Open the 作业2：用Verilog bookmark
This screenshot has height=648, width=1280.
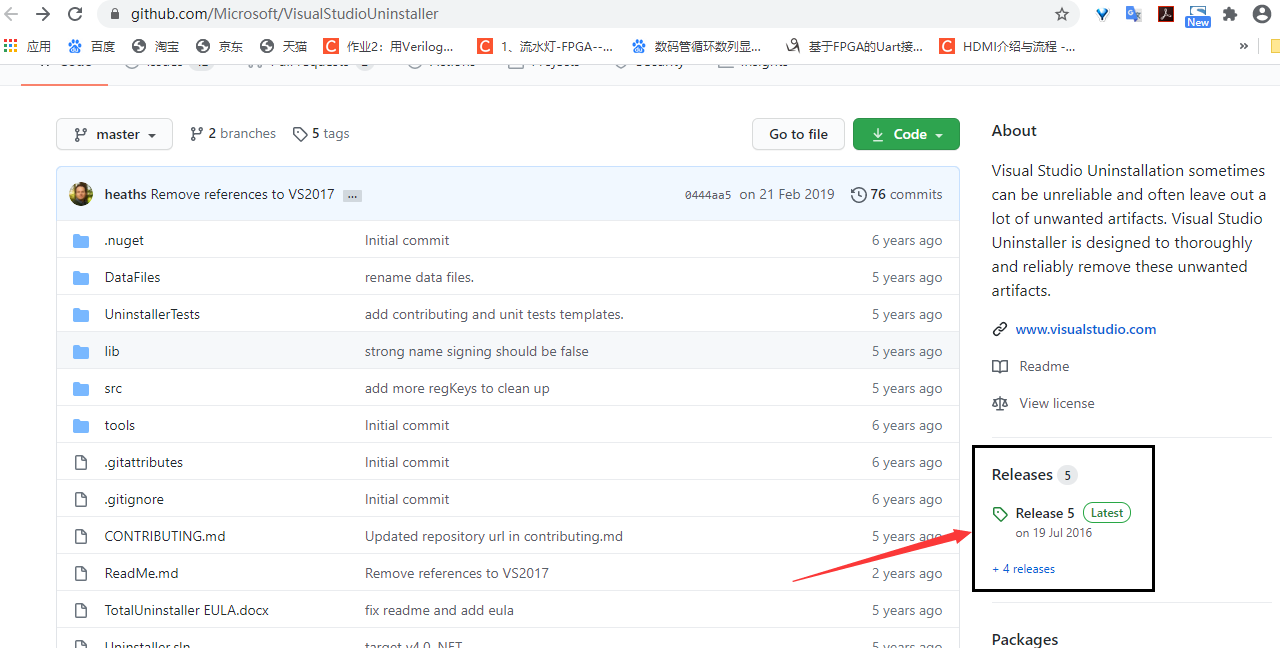[388, 46]
